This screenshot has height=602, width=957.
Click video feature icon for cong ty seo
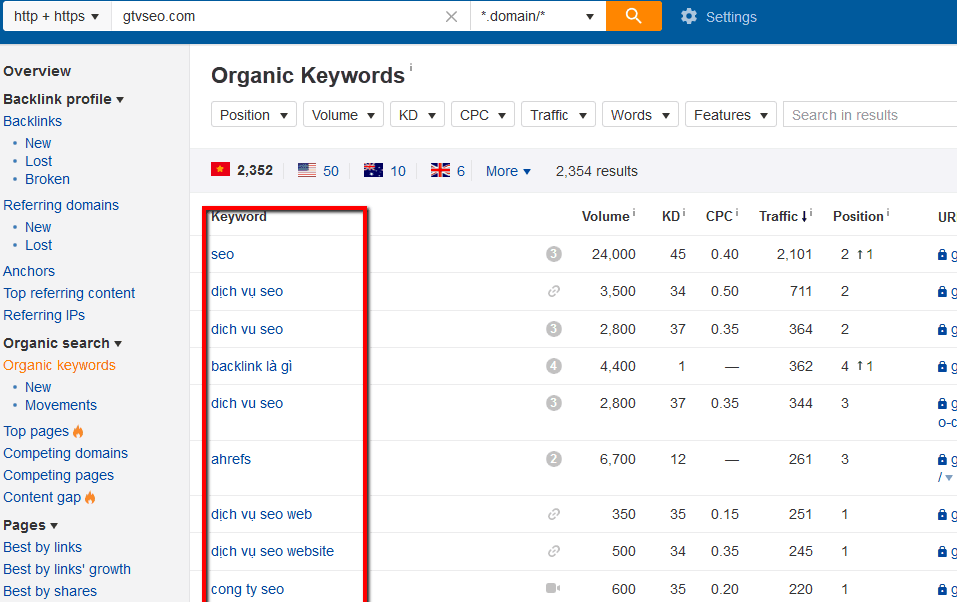point(554,589)
